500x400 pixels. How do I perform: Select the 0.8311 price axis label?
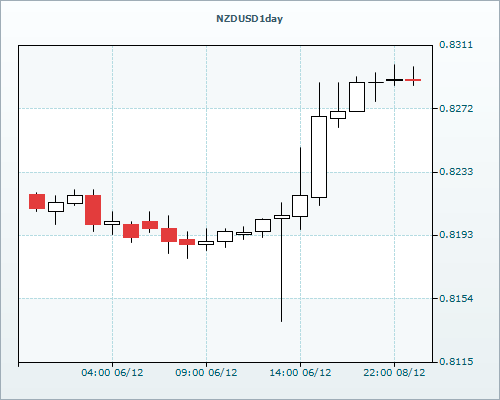point(456,45)
